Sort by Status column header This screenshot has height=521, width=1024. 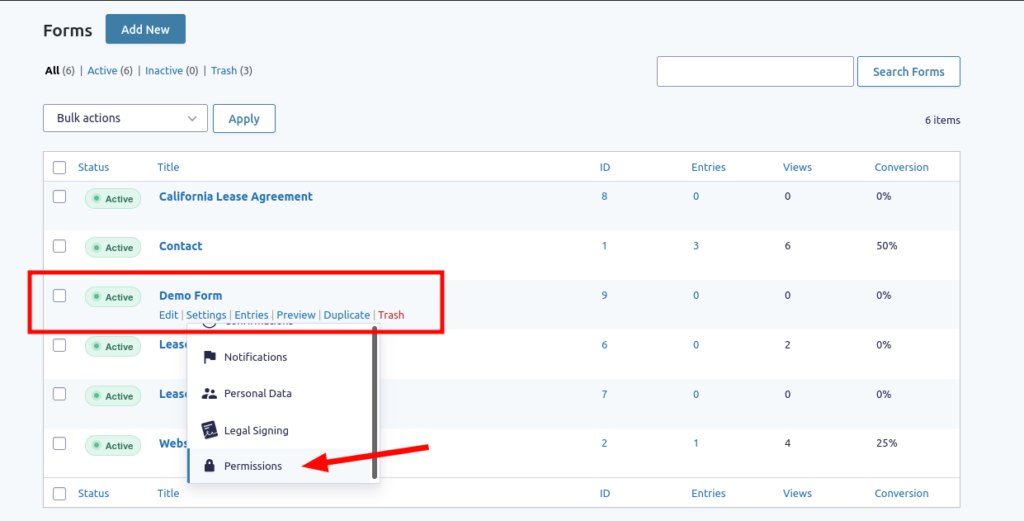(93, 167)
